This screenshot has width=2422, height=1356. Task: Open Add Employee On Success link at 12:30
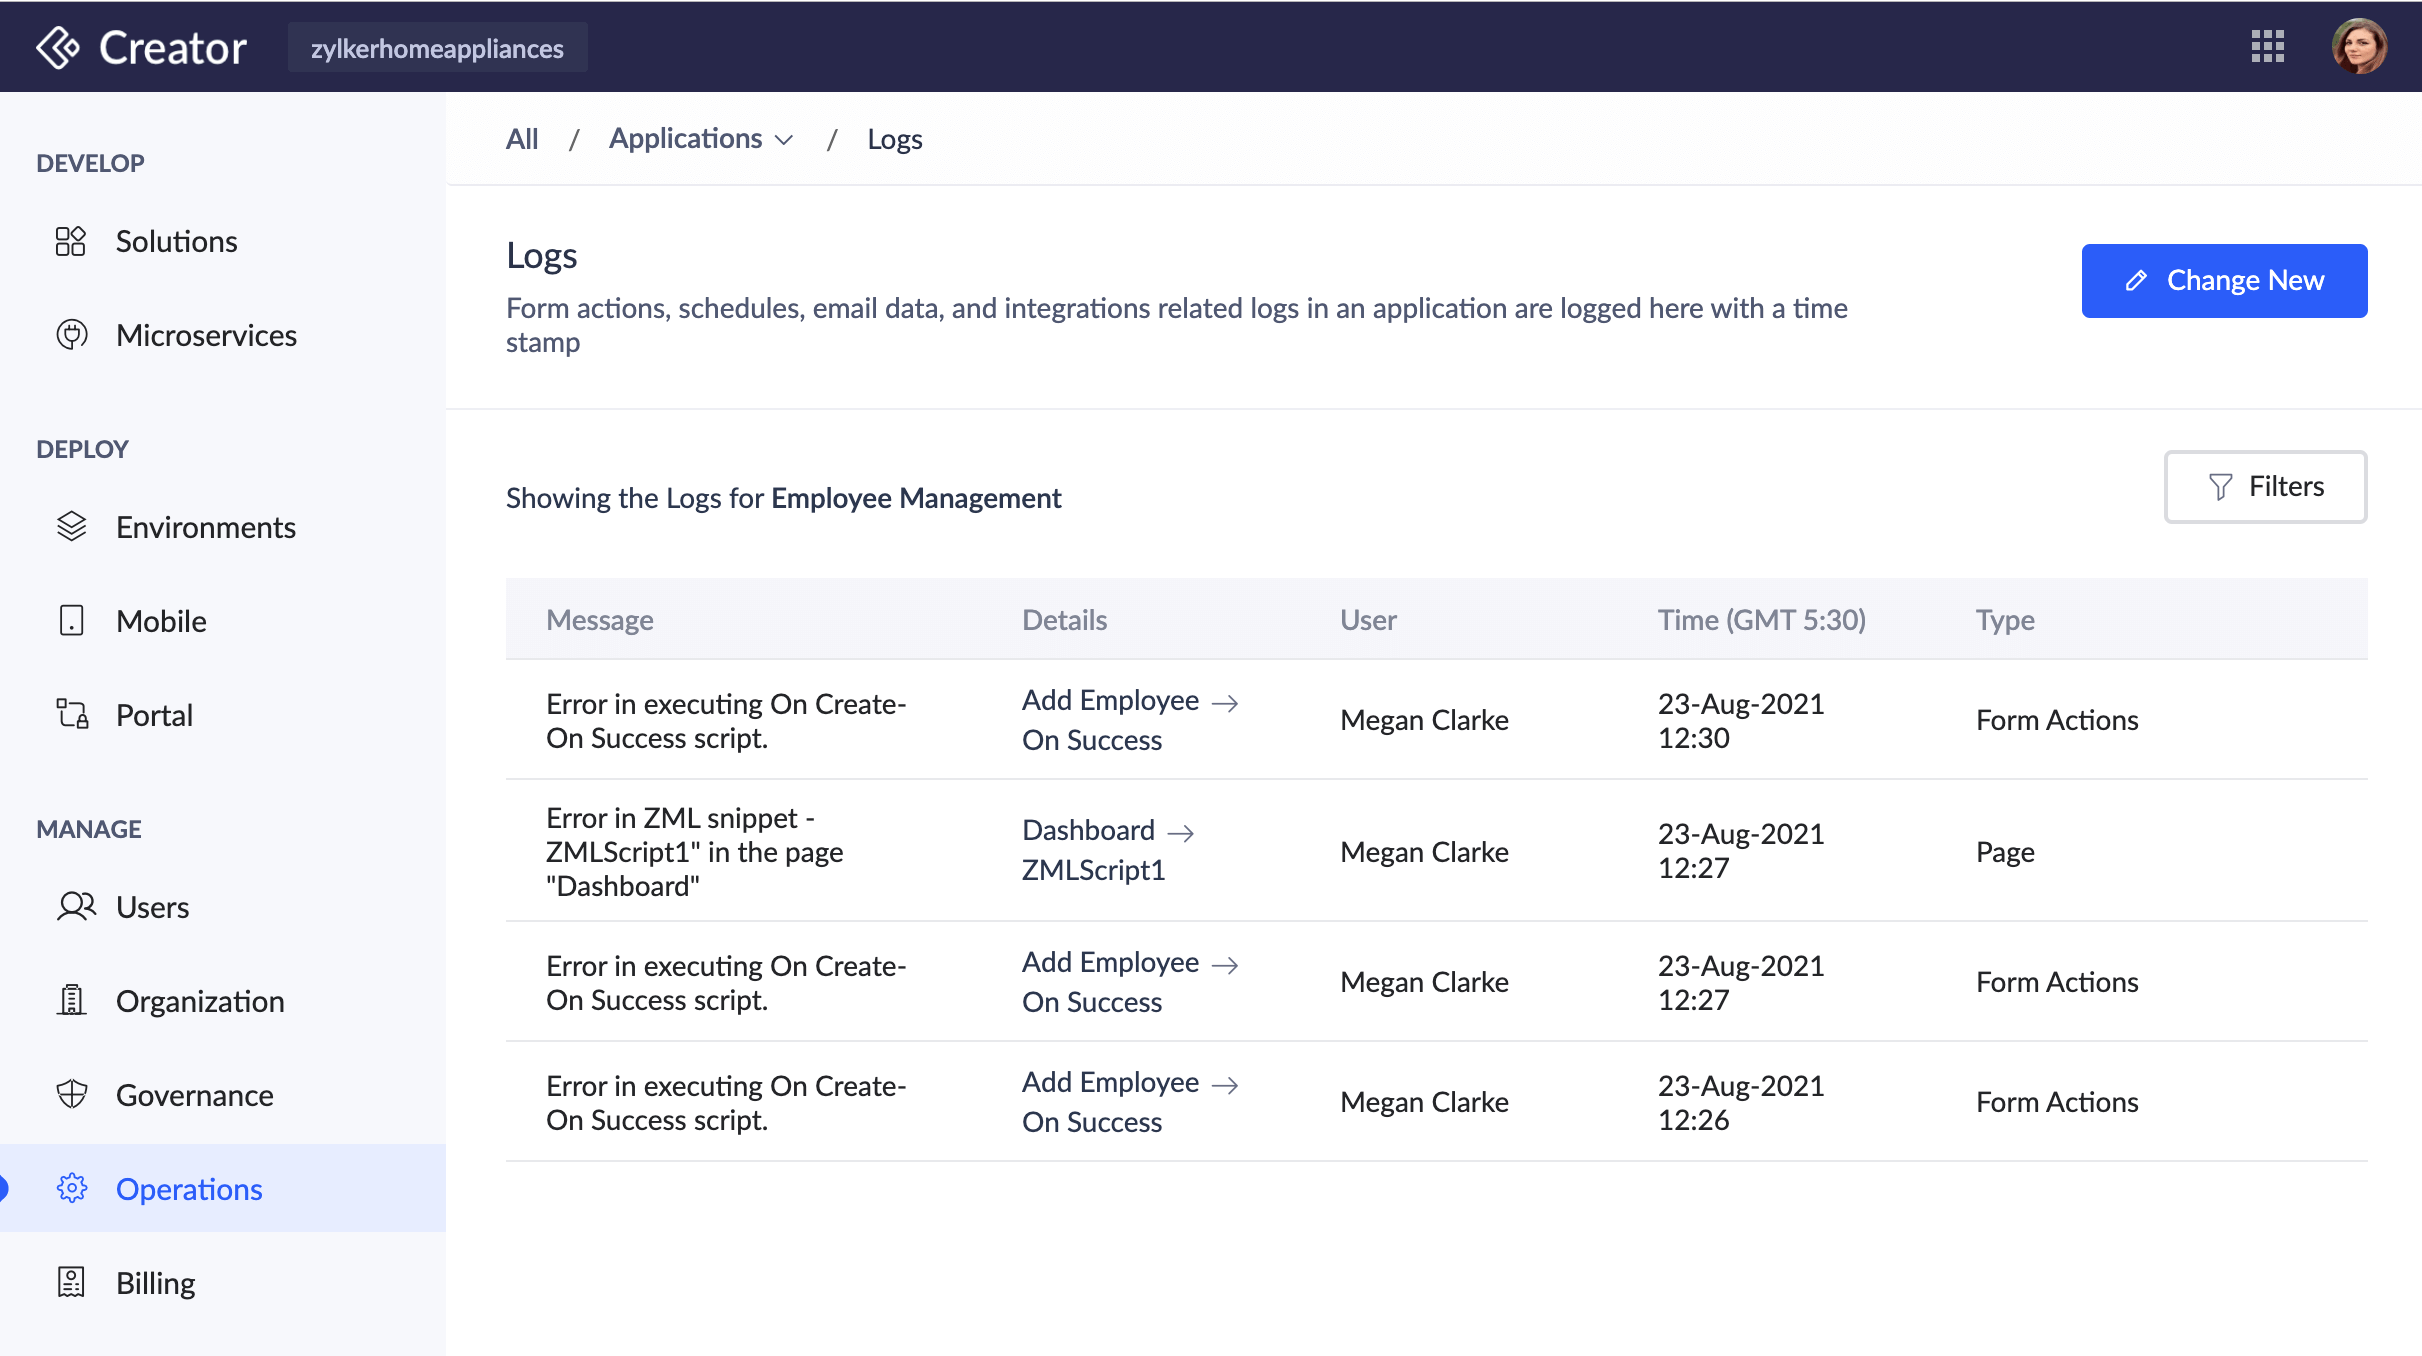click(1129, 720)
